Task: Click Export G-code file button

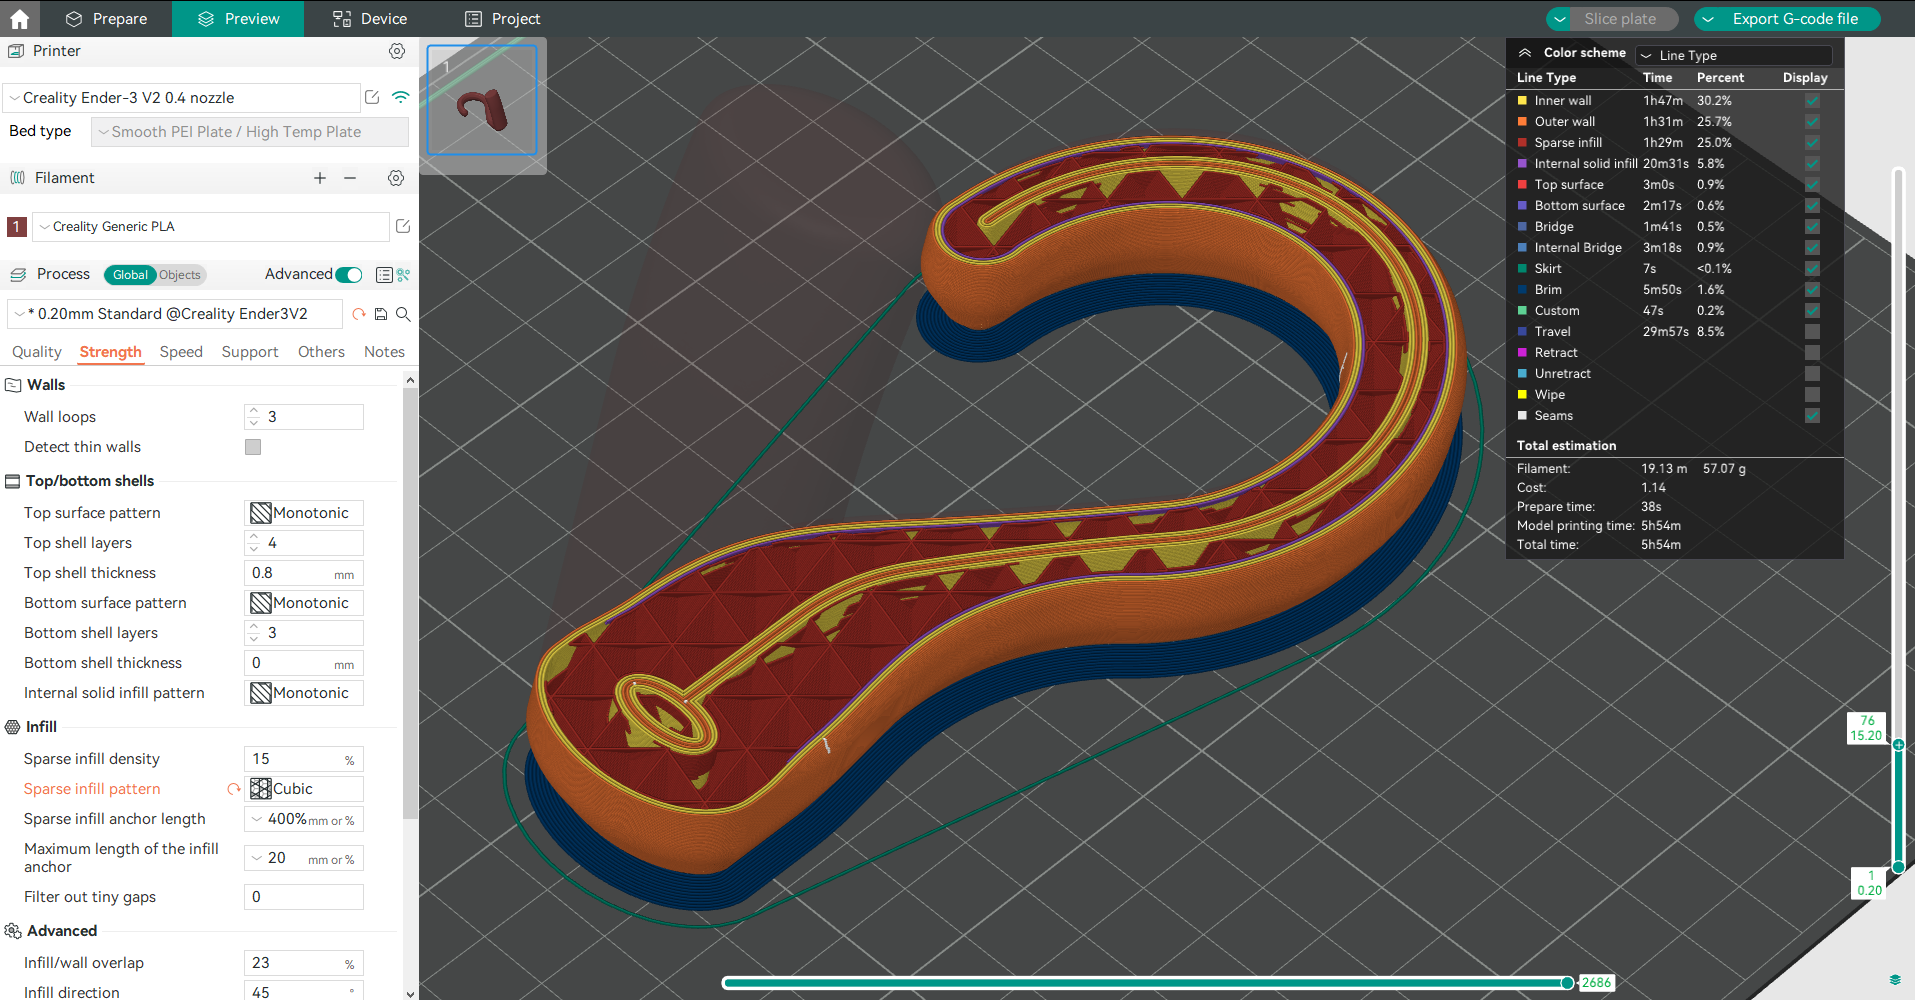Action: coord(1796,19)
